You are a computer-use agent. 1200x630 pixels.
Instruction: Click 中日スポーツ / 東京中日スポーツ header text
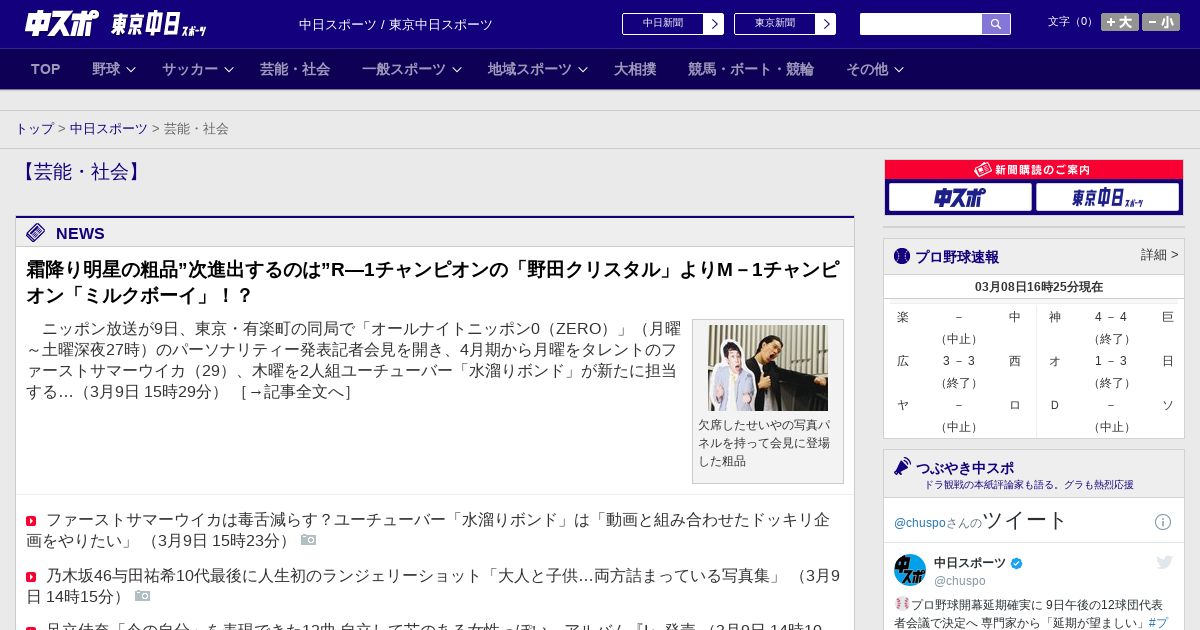coord(396,25)
